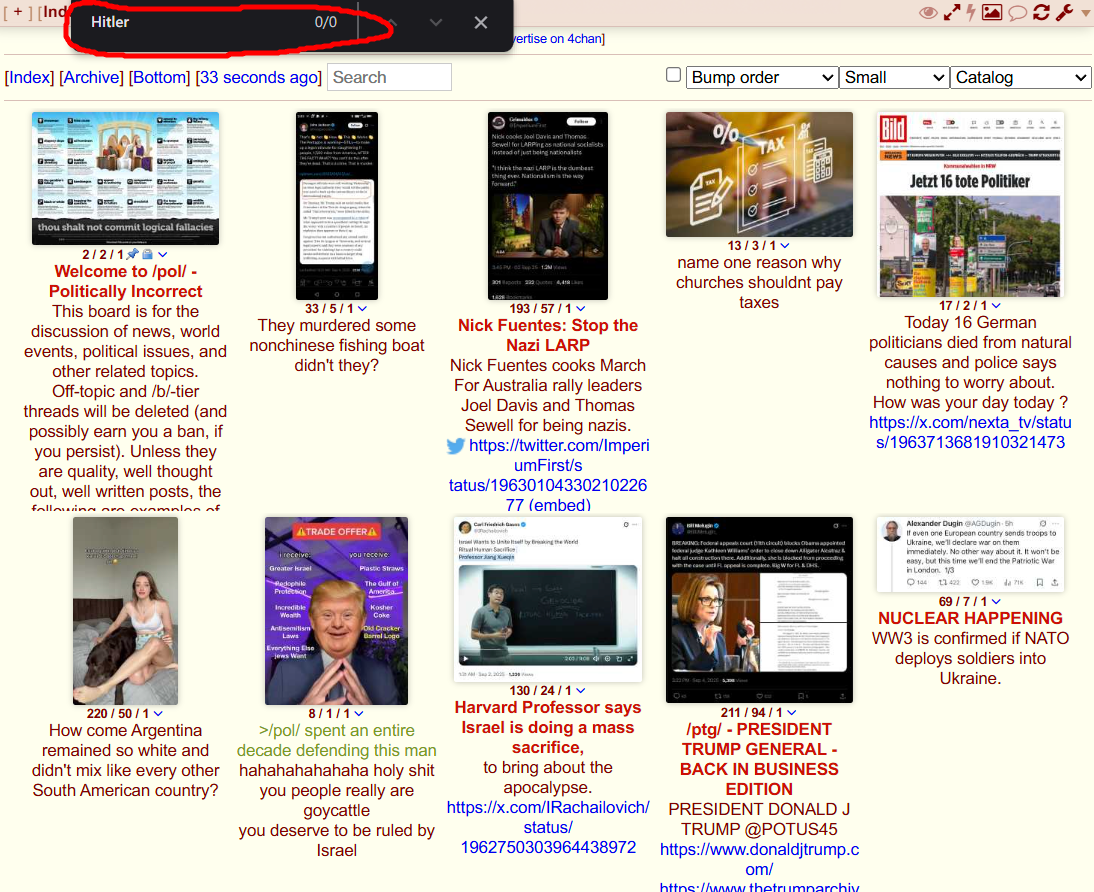Click the 'NUCLEAR HAPPENING' thread title
1094x892 pixels.
(971, 618)
